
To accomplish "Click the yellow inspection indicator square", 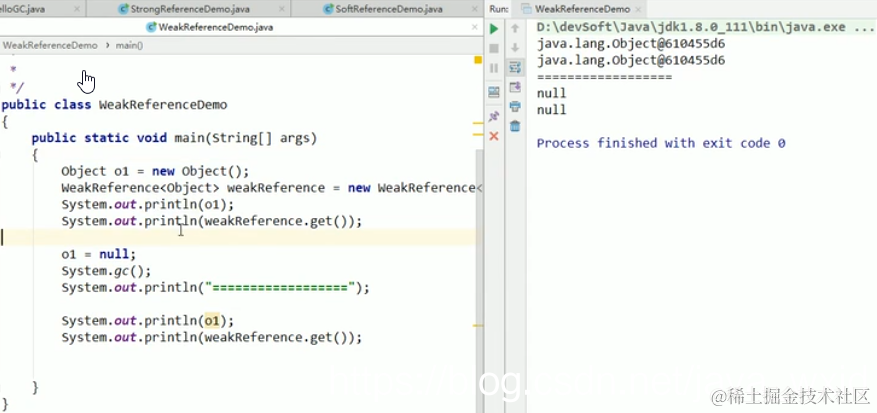I will [x=478, y=60].
